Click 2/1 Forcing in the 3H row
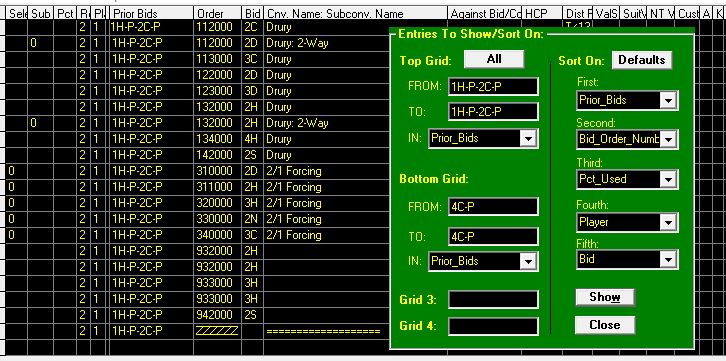The width and height of the screenshot is (726, 361). coord(294,203)
